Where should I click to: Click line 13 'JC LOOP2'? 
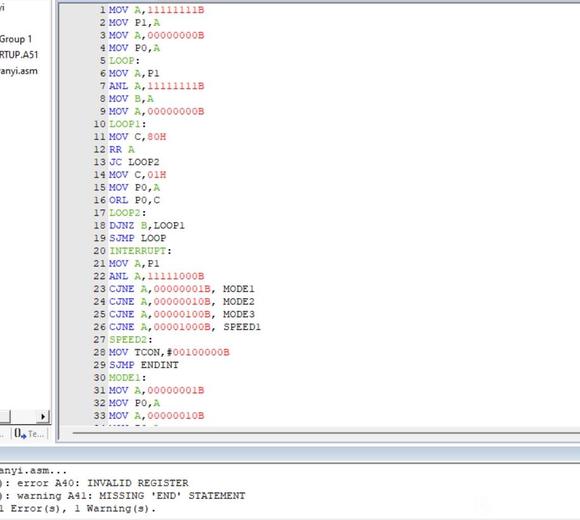tap(134, 162)
